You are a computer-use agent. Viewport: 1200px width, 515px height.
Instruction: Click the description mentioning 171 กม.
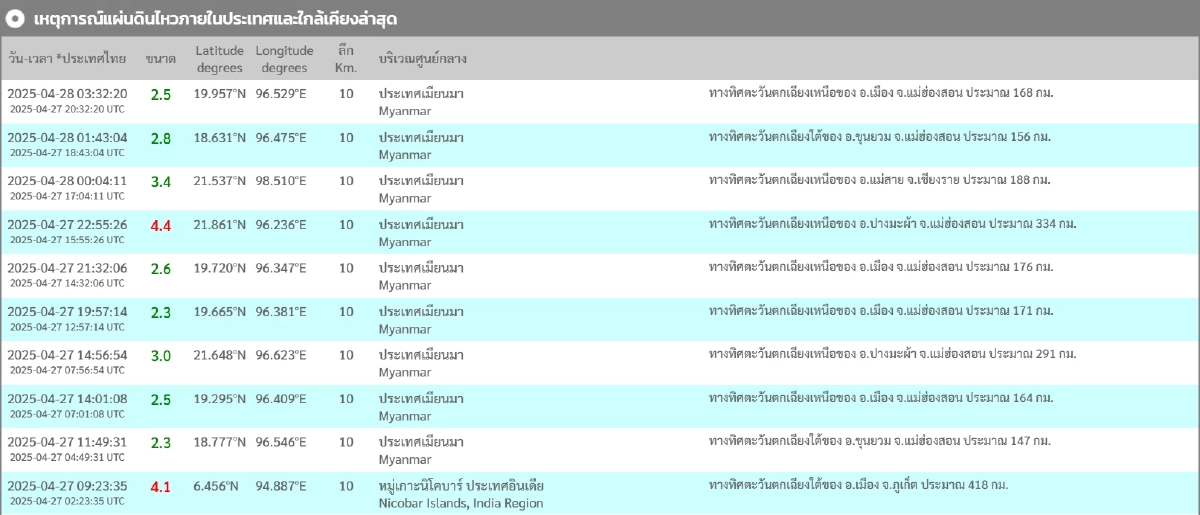pyautogui.click(x=881, y=312)
